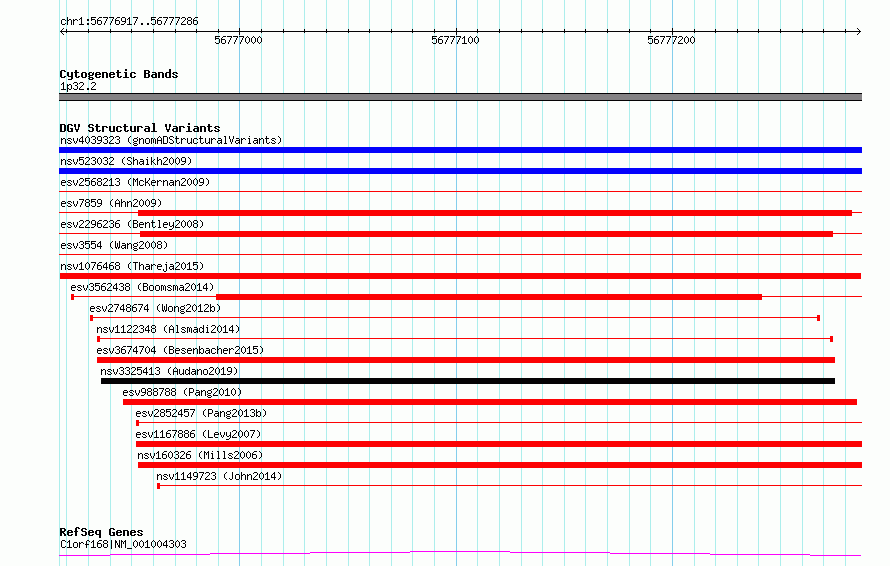This screenshot has width=890, height=566.
Task: Click esv3674704 (Besenbacher2015) label
Action: (x=180, y=350)
